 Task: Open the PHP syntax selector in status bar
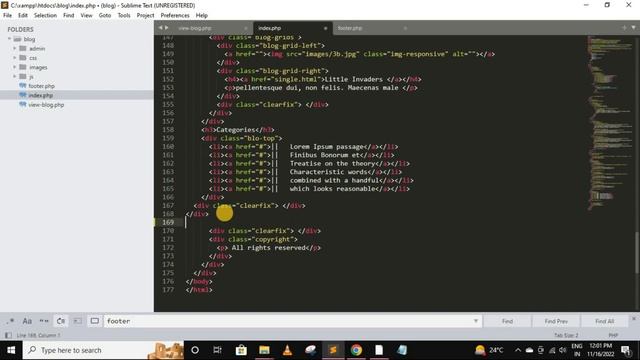(613, 335)
